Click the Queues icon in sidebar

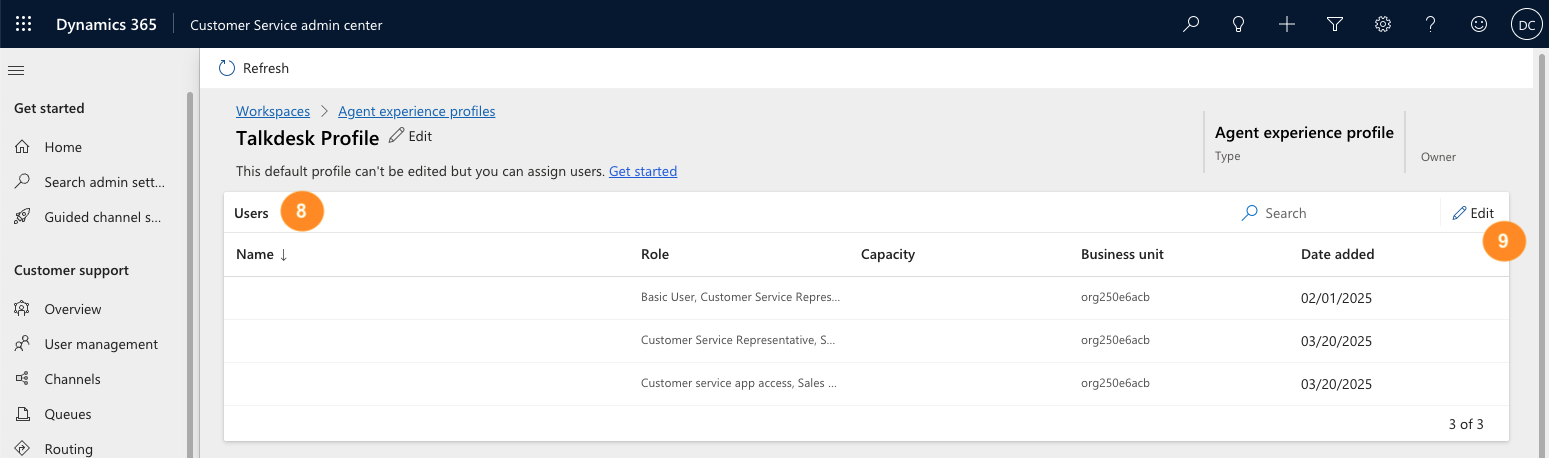(x=22, y=414)
